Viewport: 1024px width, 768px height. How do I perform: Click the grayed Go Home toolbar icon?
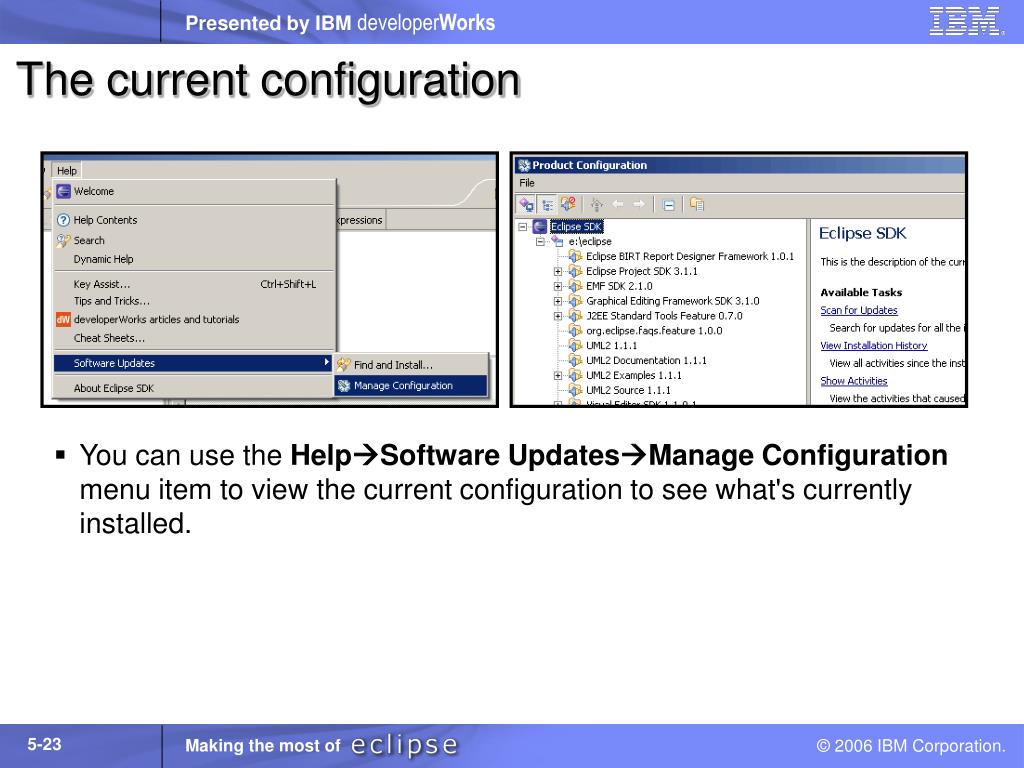tap(596, 204)
